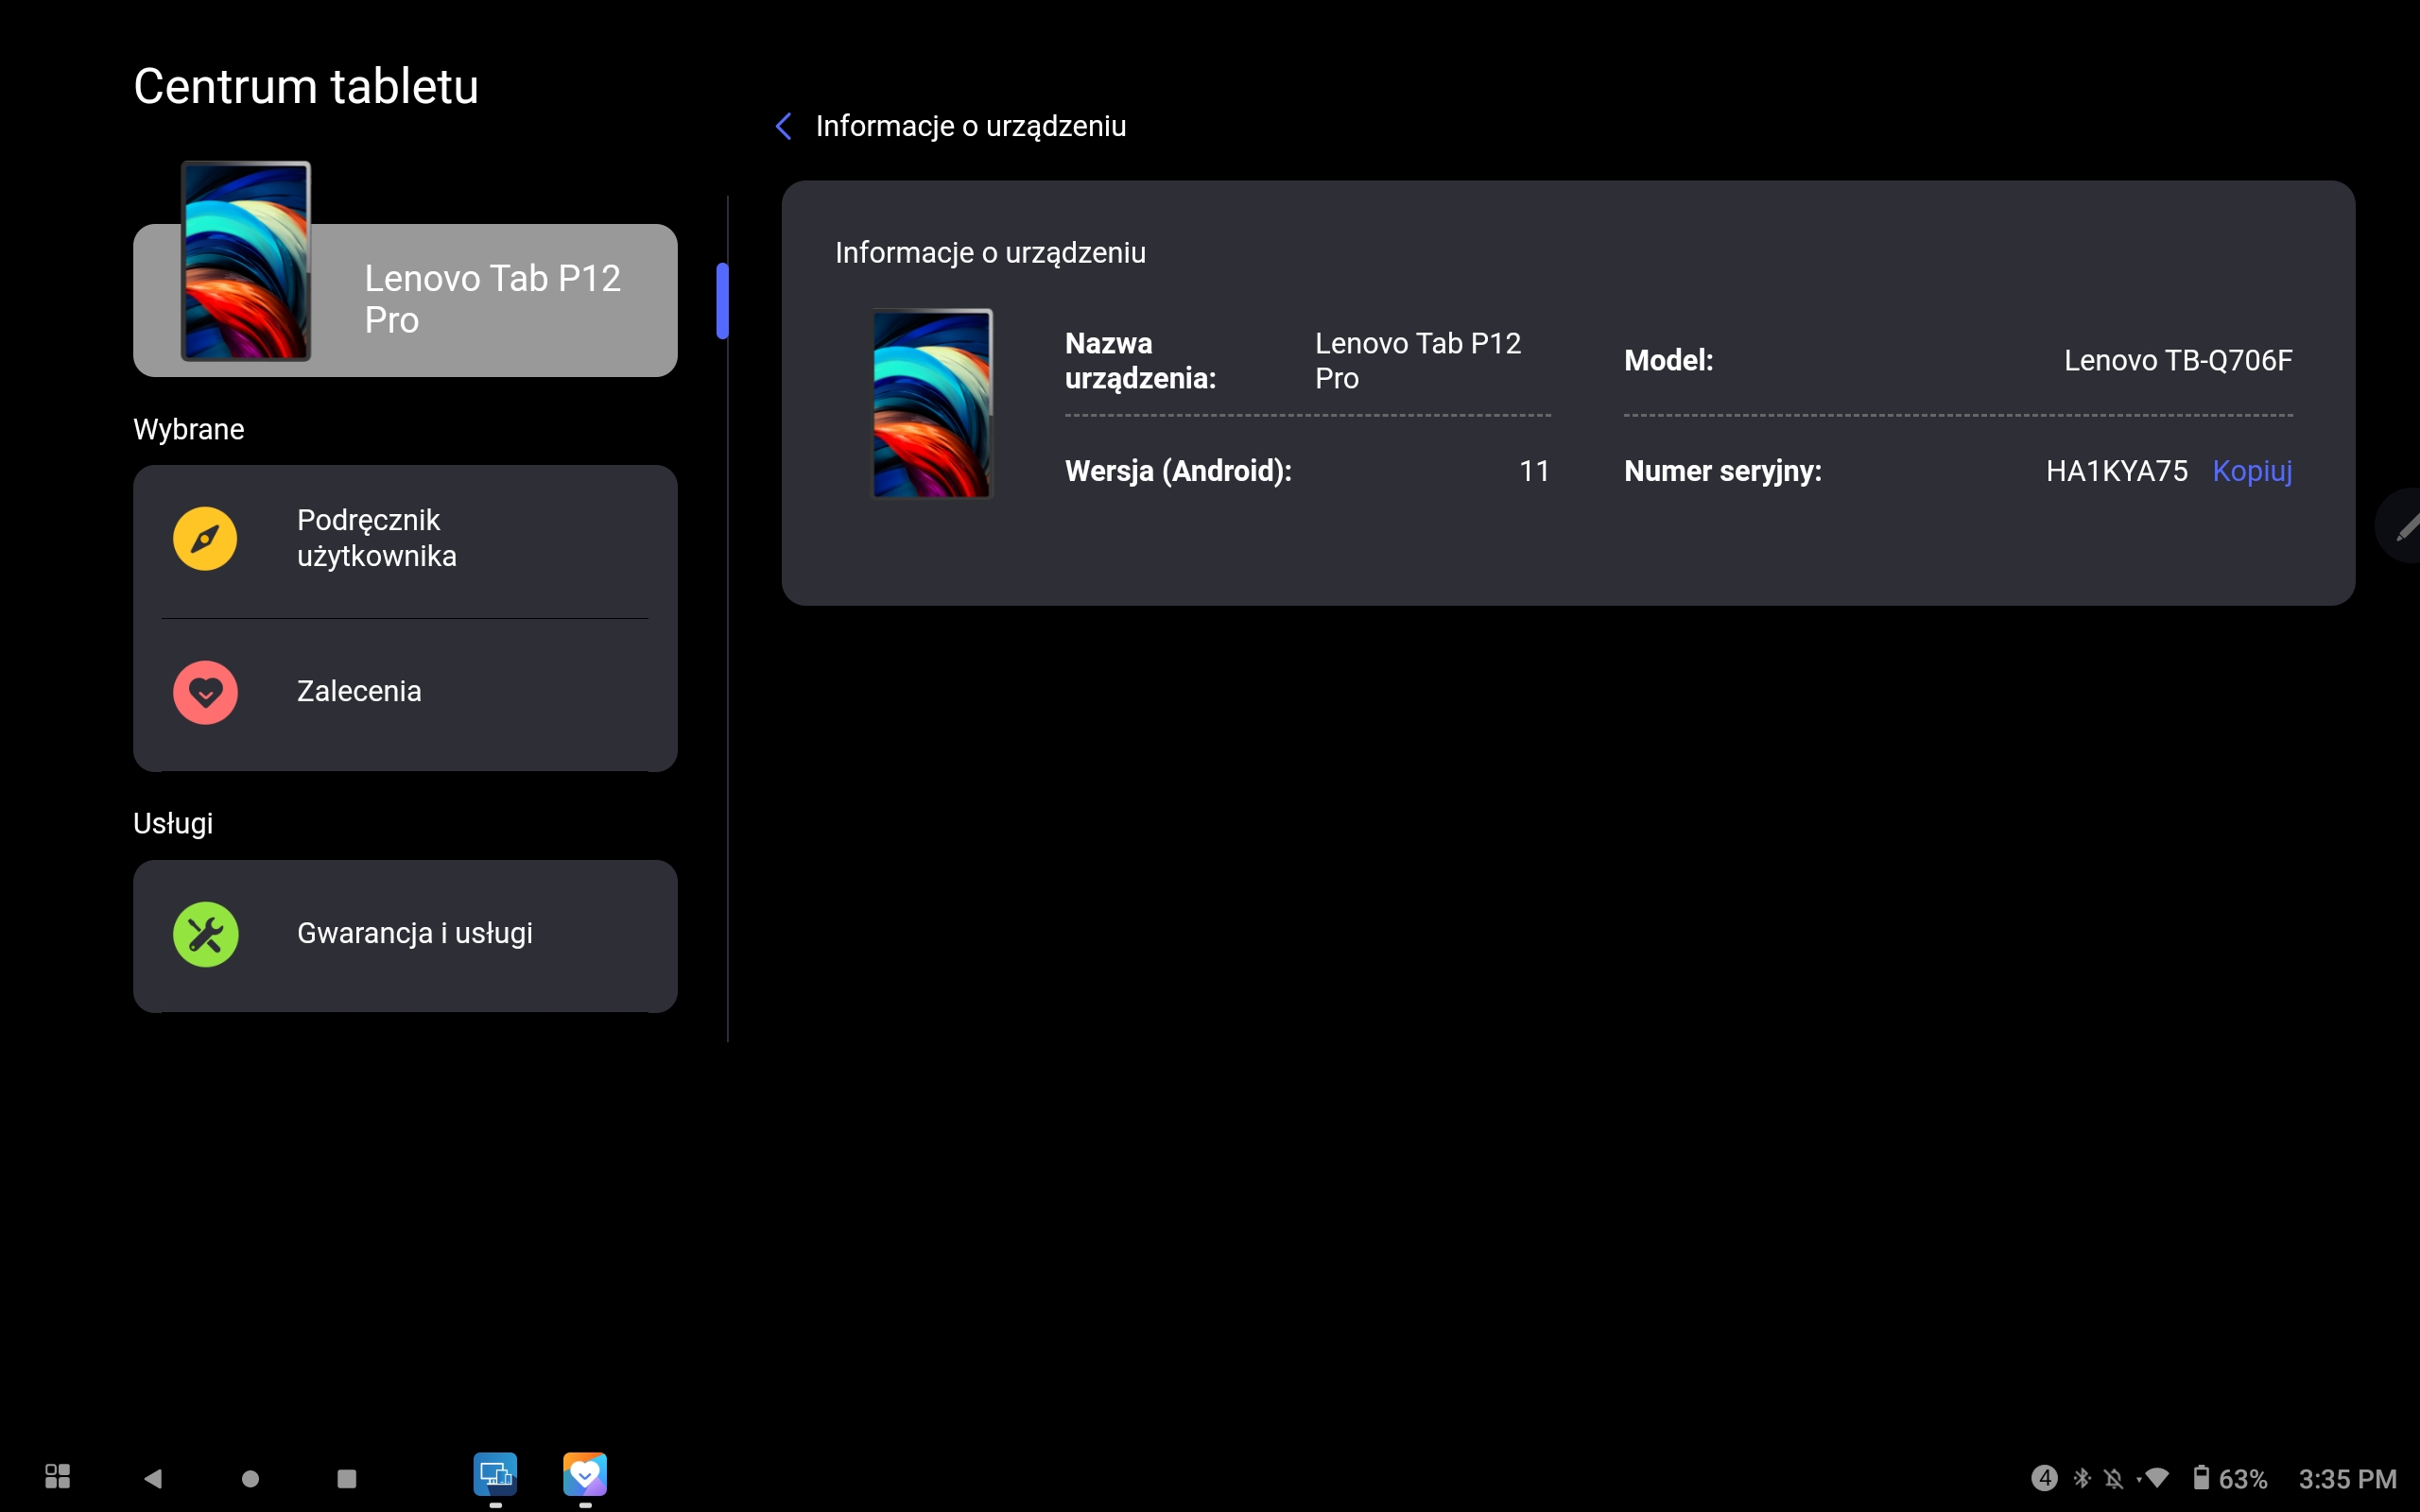Tap the battery status icon
The width and height of the screenshot is (2420, 1512).
pos(2201,1478)
